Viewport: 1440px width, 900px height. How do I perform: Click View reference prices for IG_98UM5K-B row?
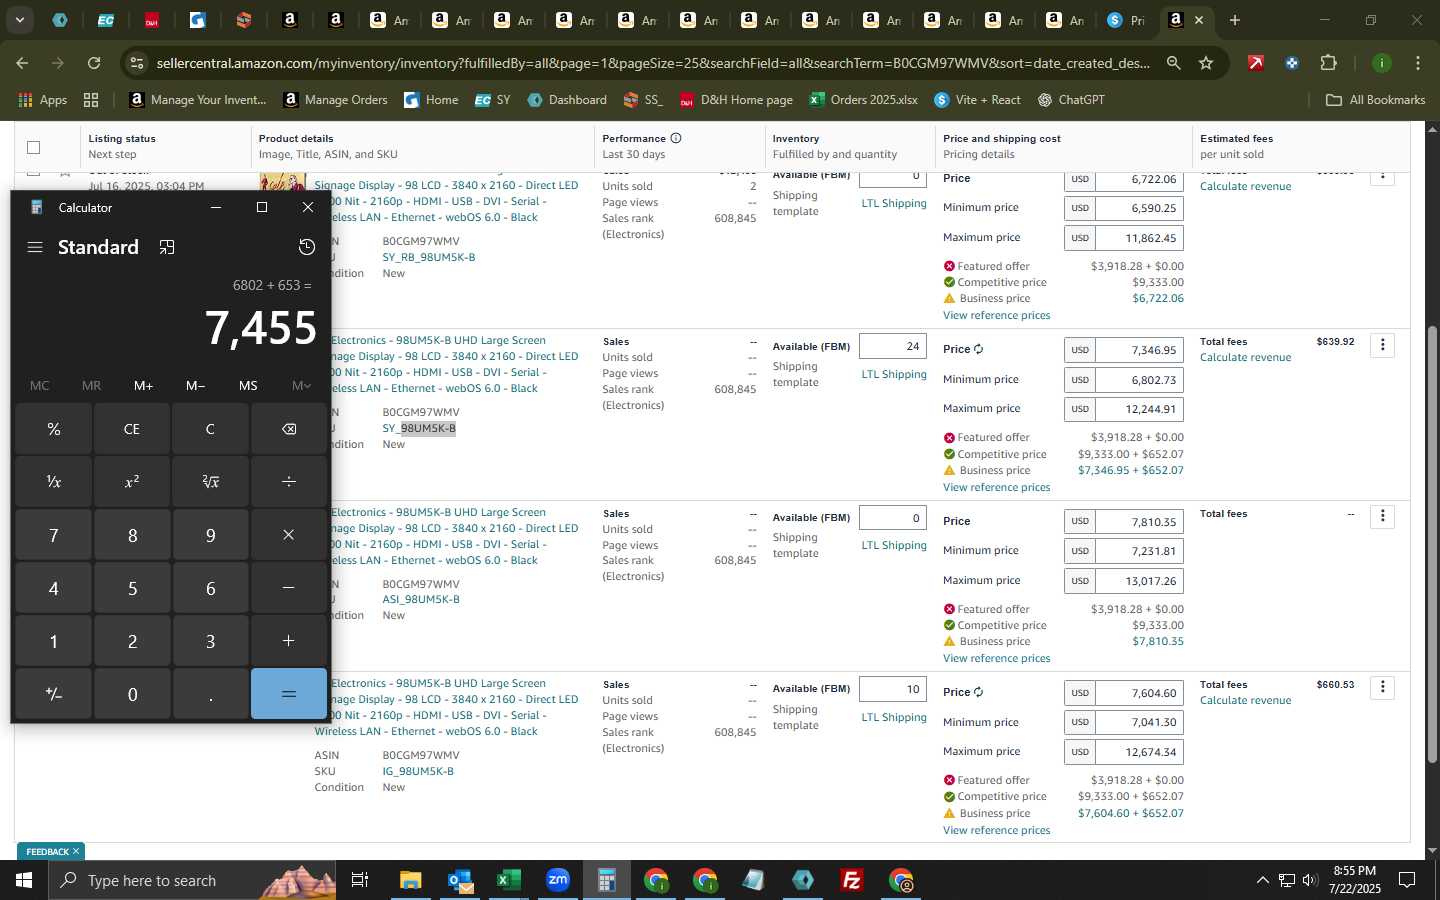click(x=996, y=830)
